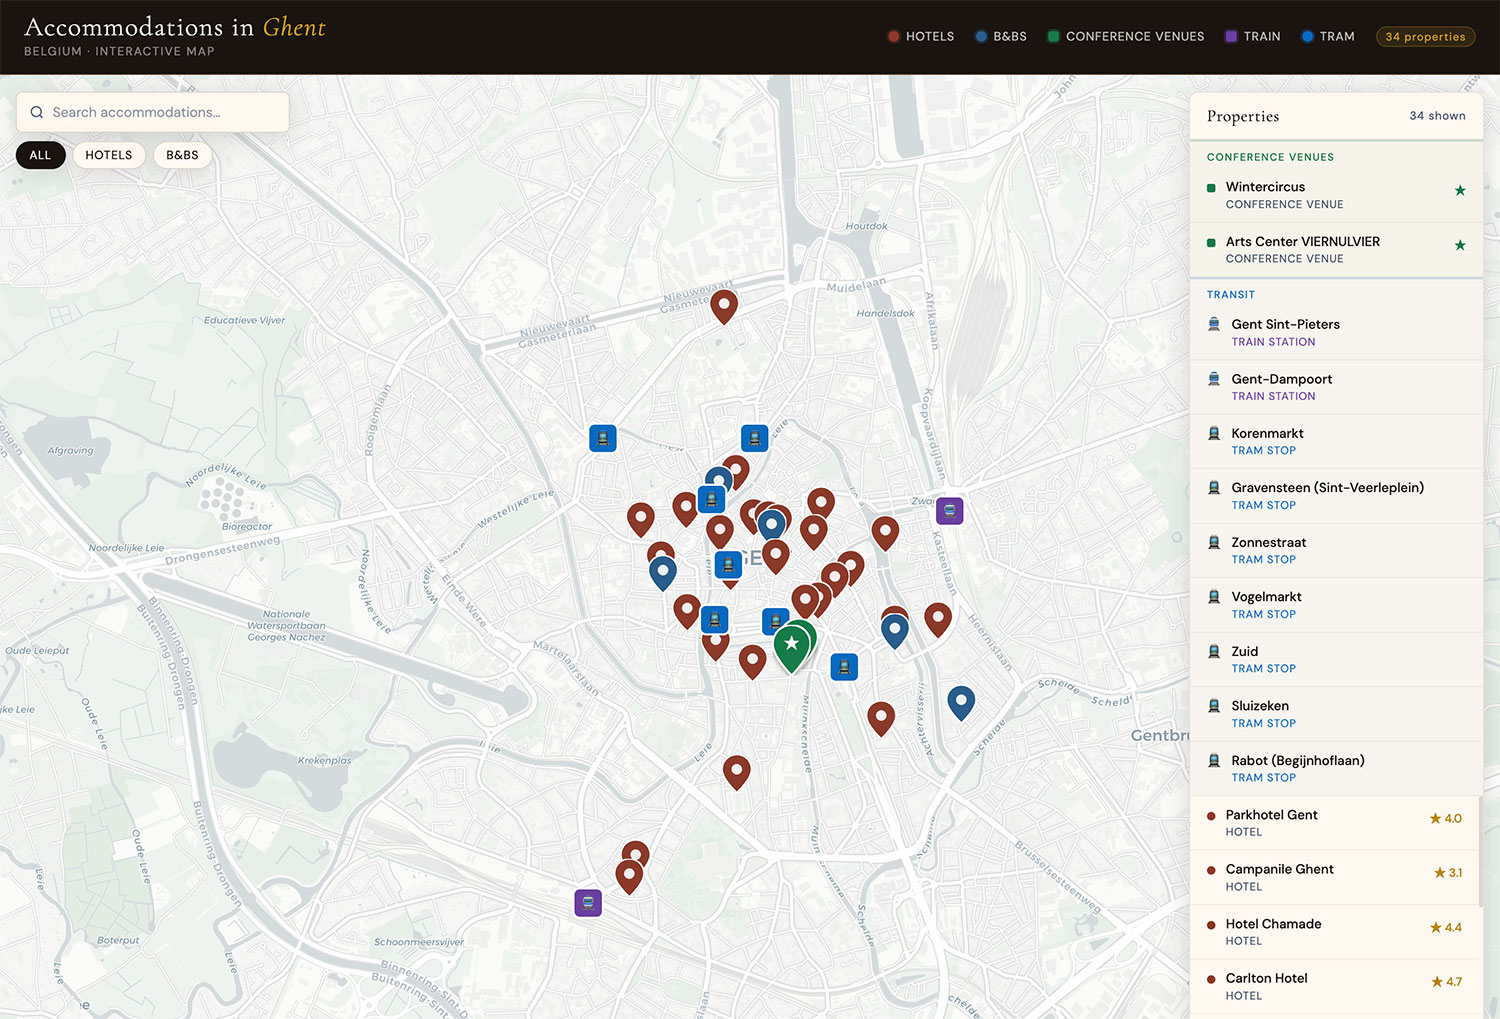This screenshot has height=1019, width=1500.
Task: Click the 34 properties badge
Action: pos(1425,37)
